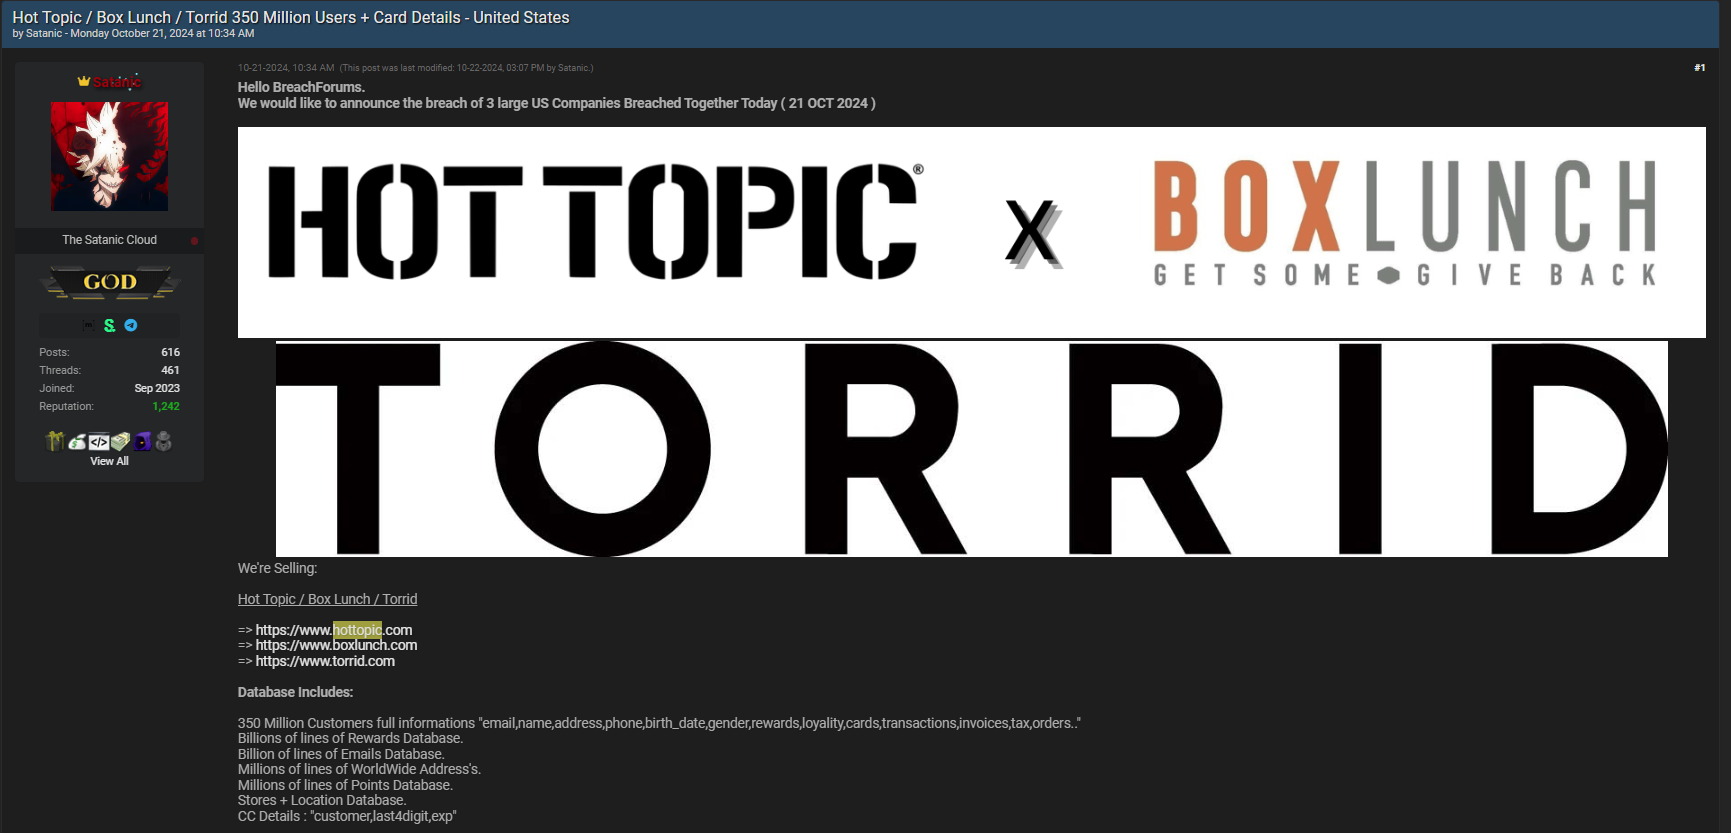Click the purple hooded figure award icon
This screenshot has height=833, width=1731.
point(142,442)
